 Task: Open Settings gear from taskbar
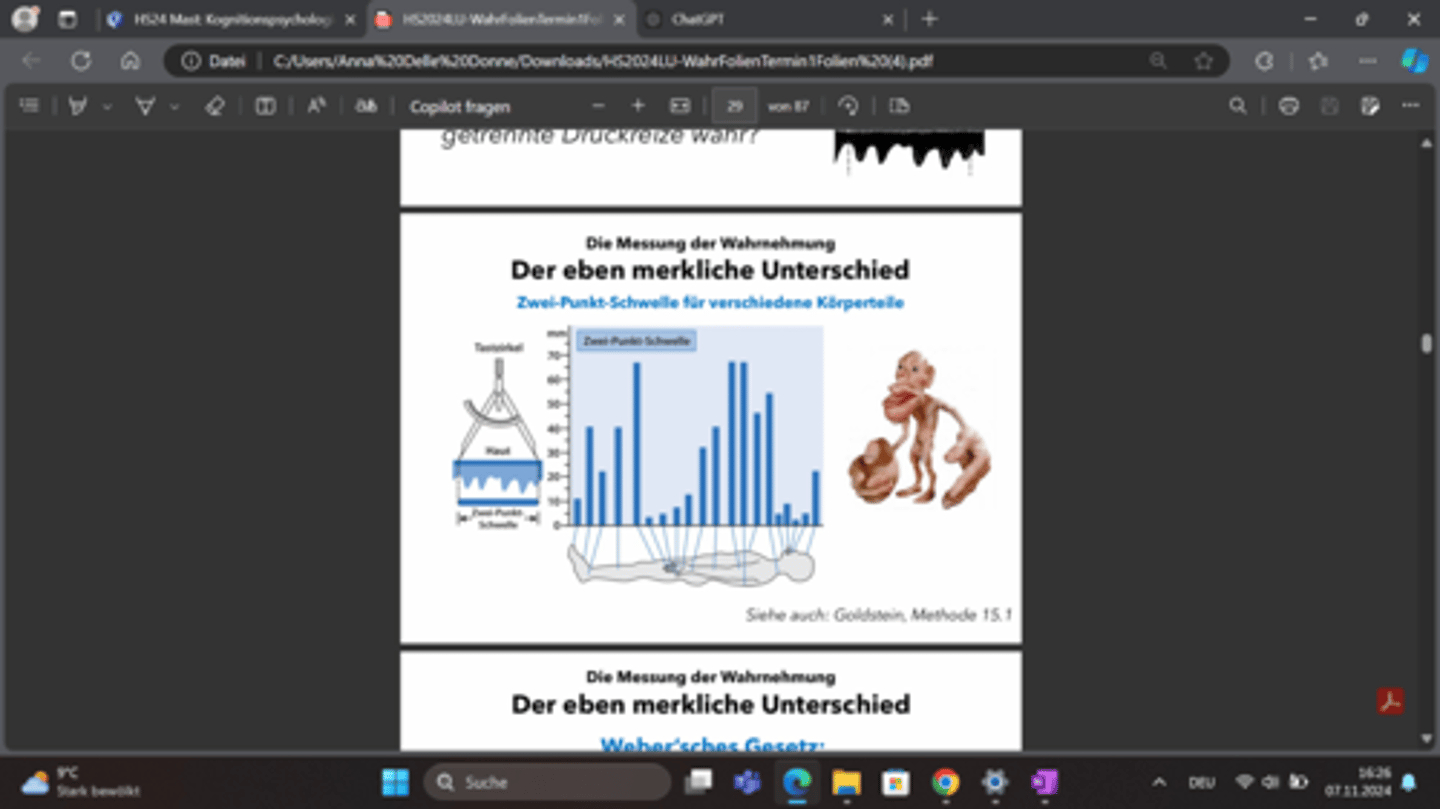(x=994, y=782)
